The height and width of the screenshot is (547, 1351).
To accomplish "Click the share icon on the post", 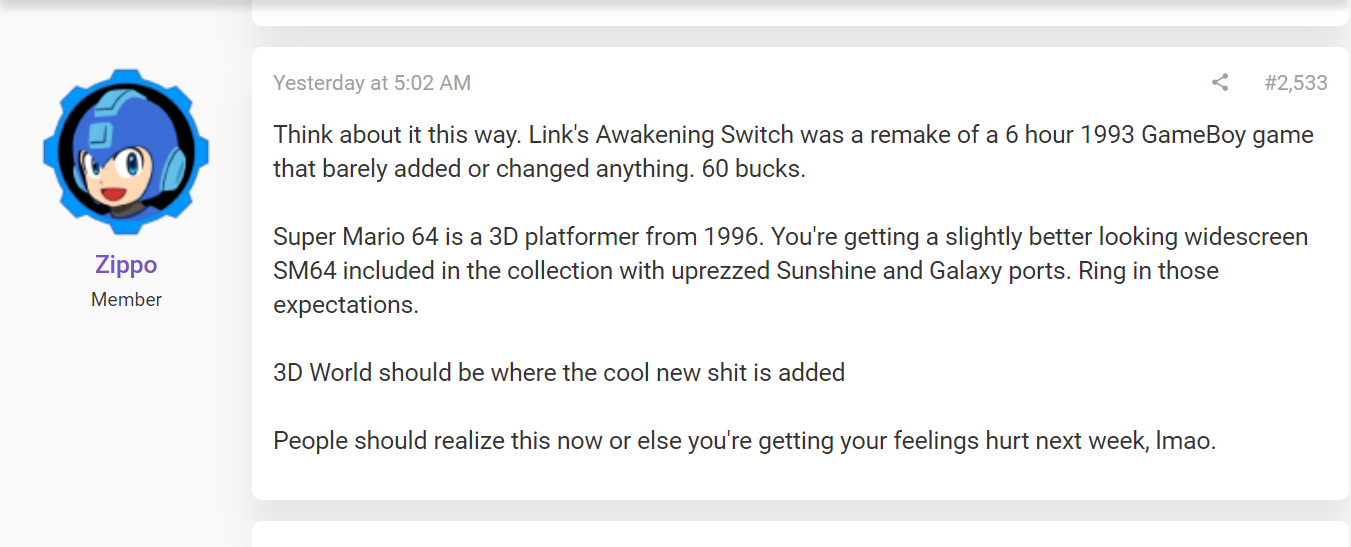I will 1220,83.
